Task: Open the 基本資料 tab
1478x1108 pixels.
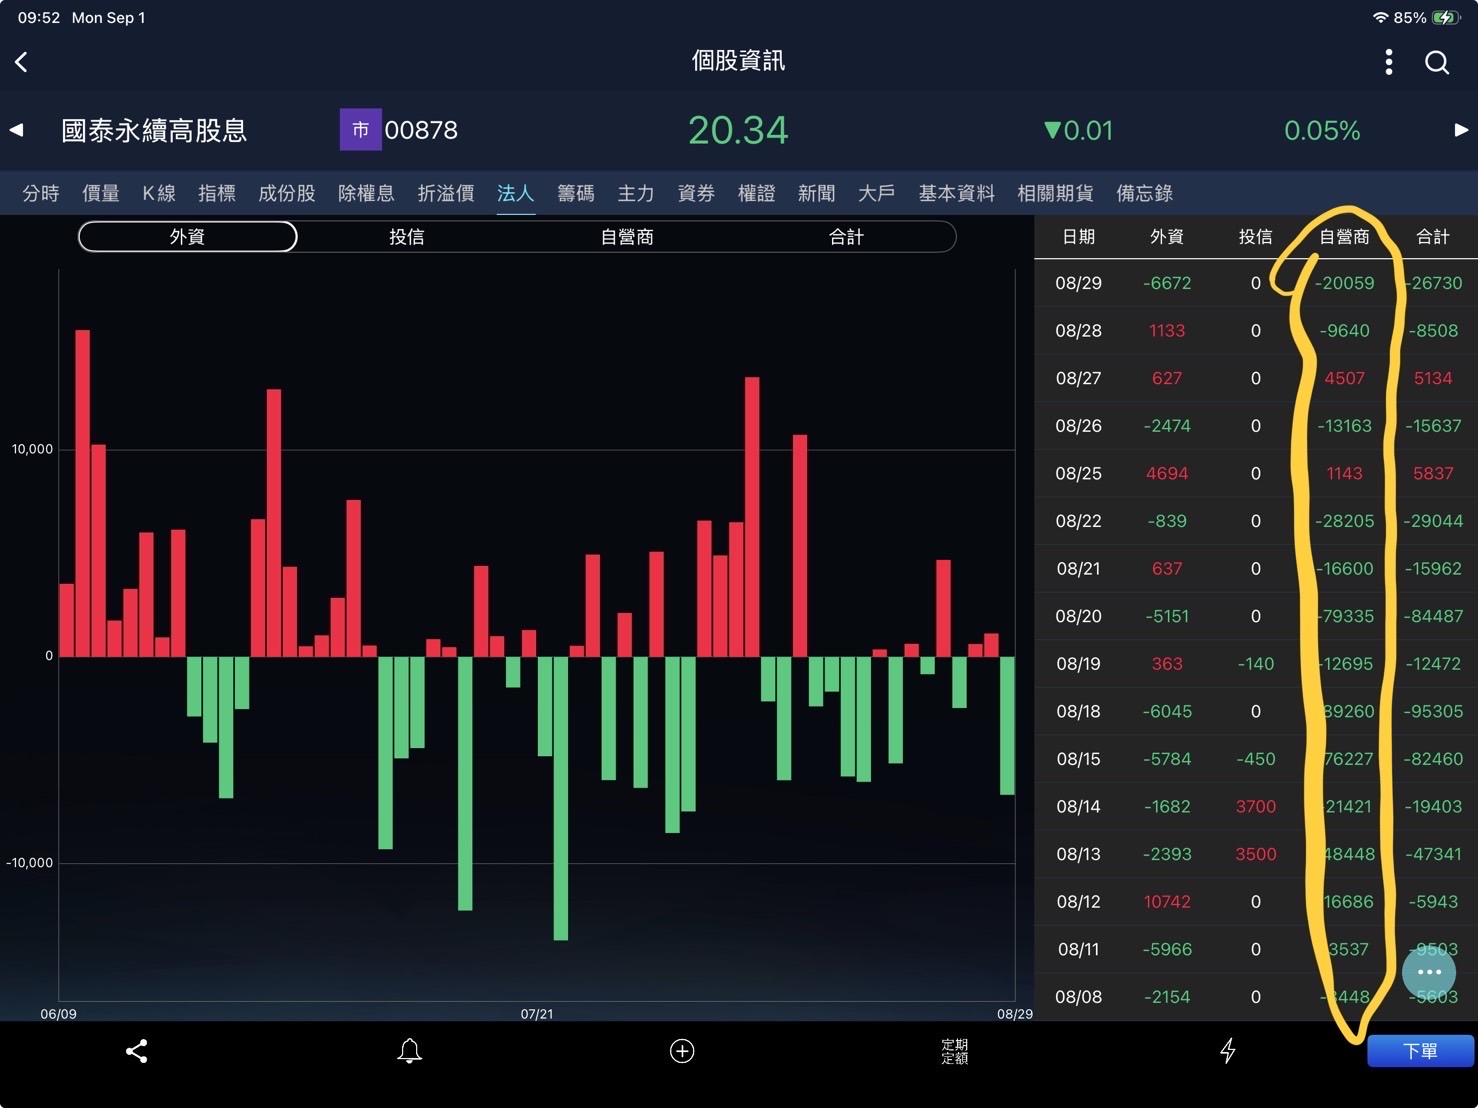Action: tap(956, 193)
